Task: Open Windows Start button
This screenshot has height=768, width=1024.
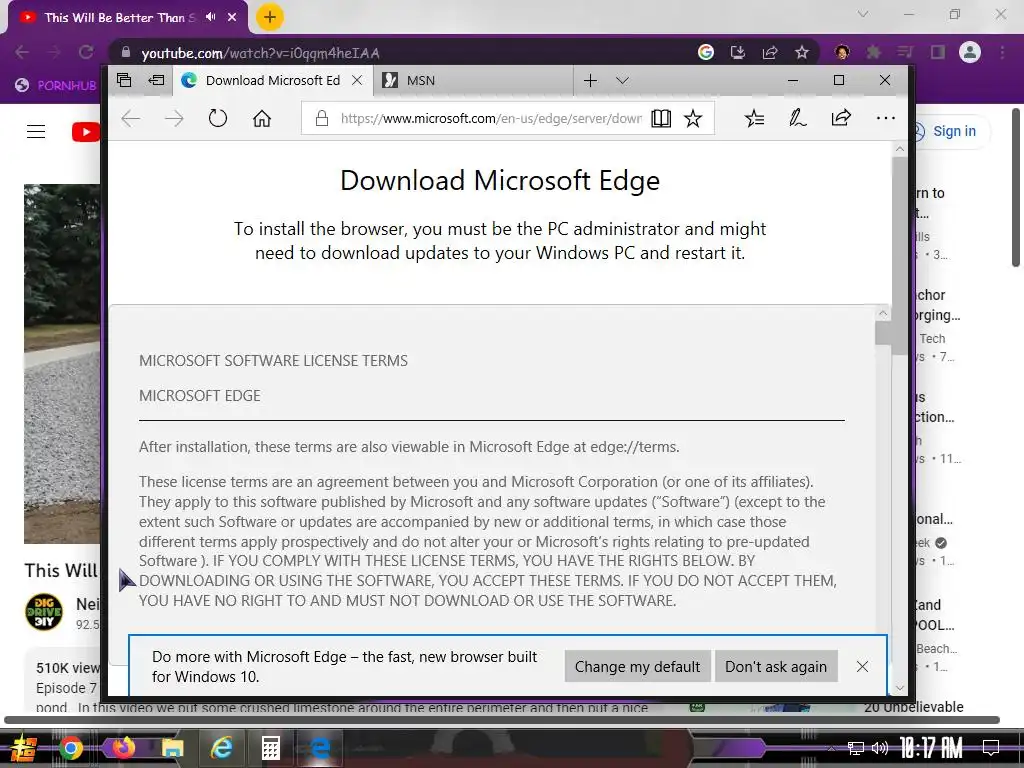Action: [23, 748]
